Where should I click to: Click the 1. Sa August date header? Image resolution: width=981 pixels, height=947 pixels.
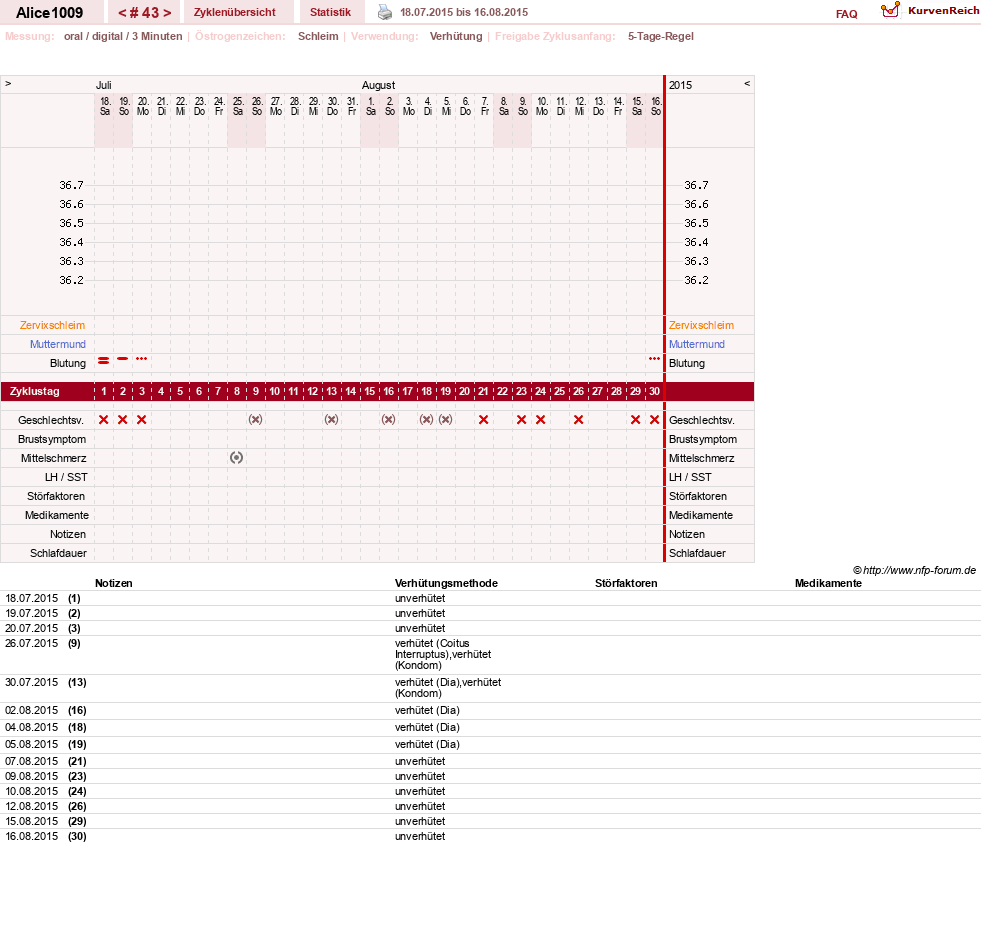point(370,106)
